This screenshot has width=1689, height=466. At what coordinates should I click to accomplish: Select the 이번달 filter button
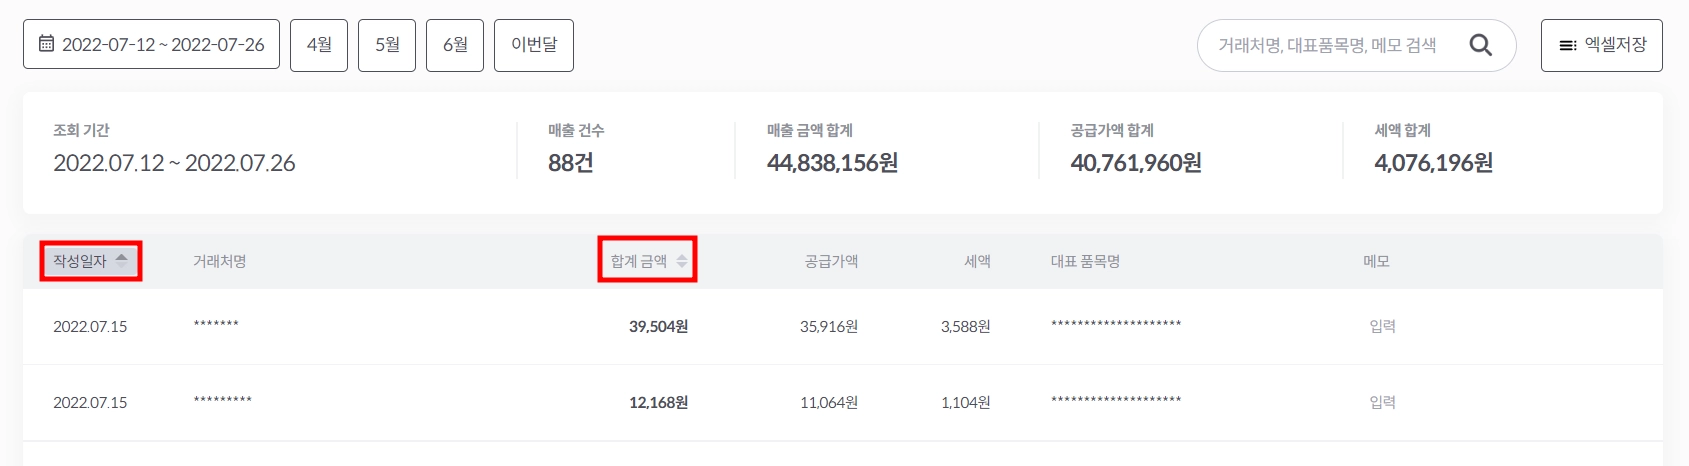534,45
